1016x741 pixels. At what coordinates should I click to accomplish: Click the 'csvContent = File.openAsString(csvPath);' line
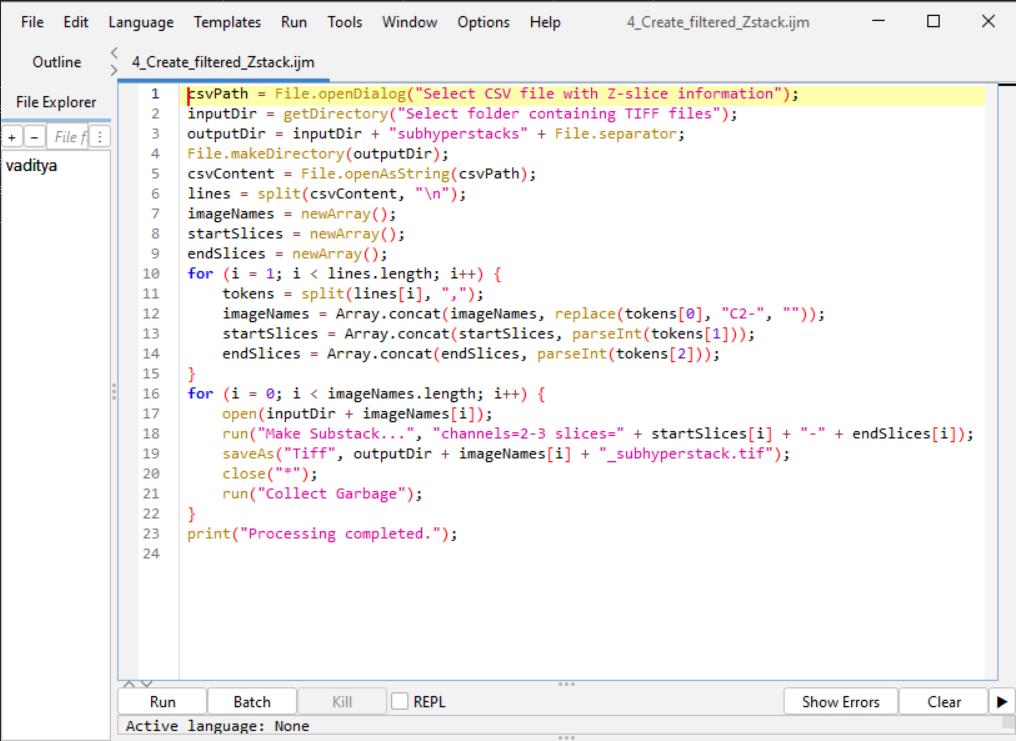tap(362, 174)
